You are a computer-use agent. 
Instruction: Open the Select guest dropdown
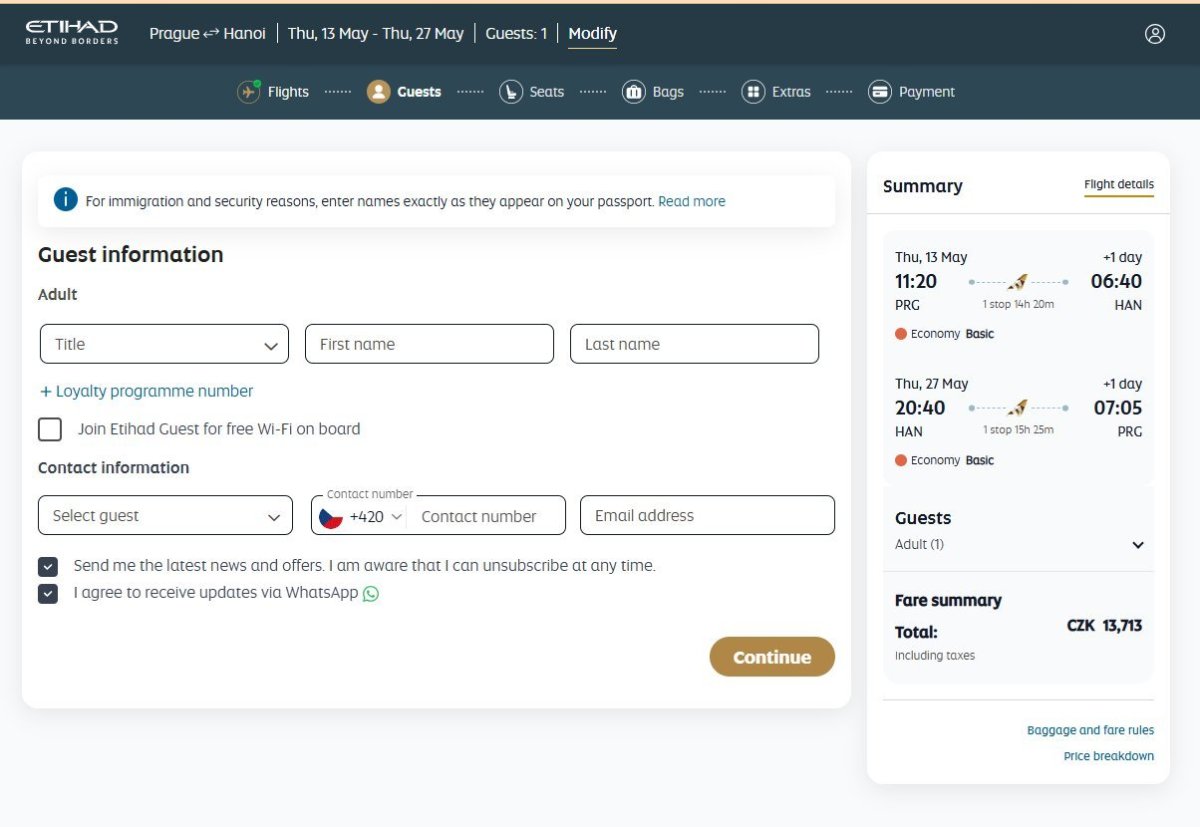[165, 516]
